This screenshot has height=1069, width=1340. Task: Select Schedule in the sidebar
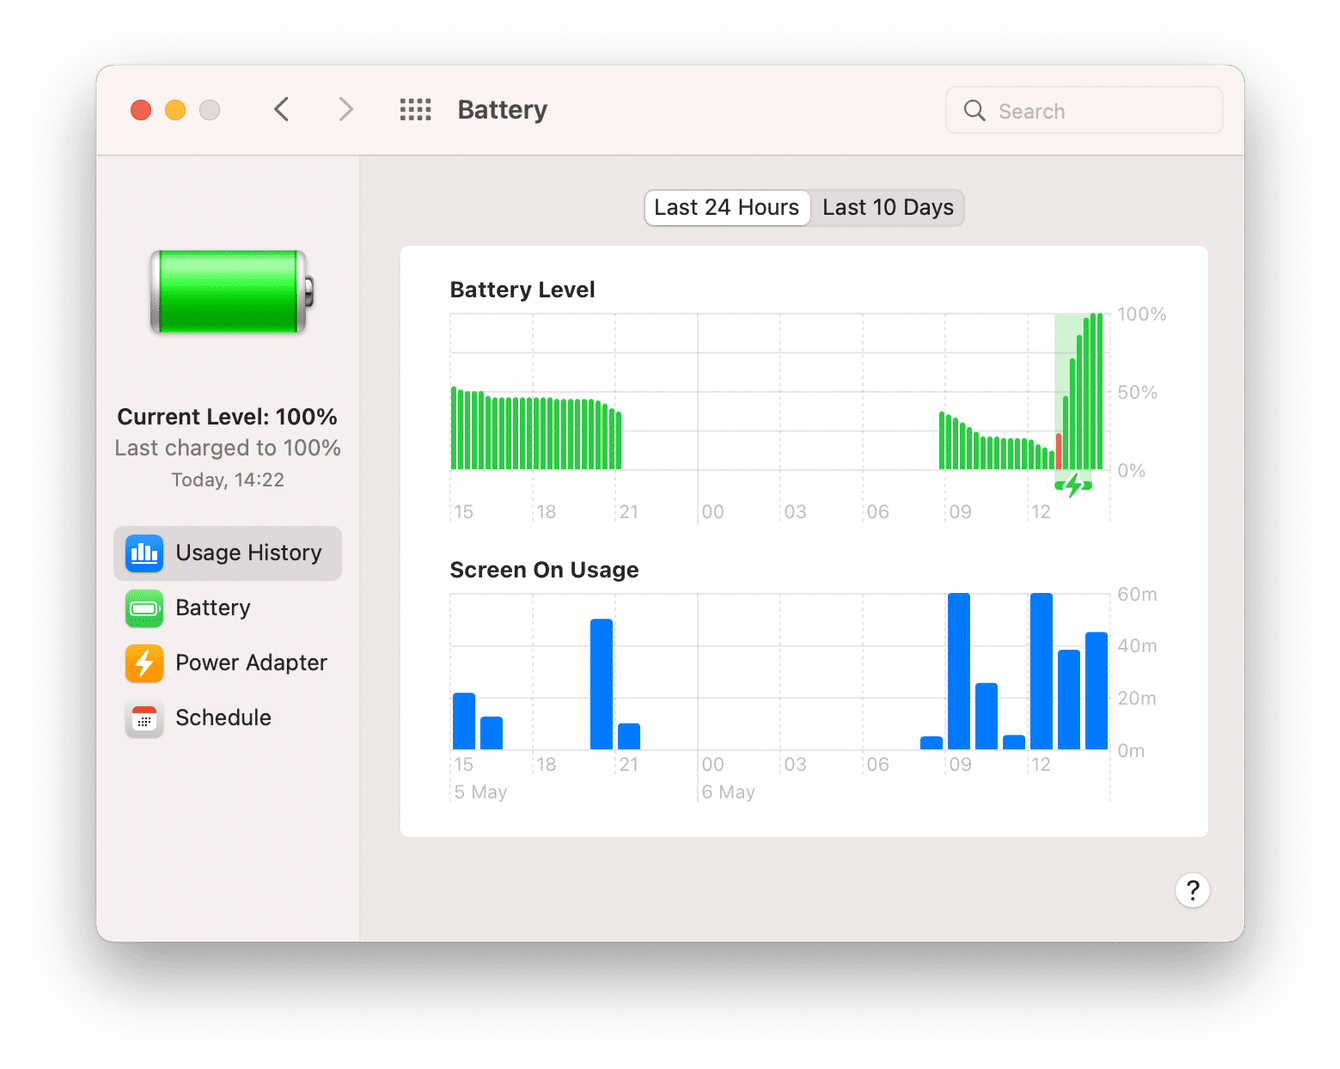click(222, 718)
